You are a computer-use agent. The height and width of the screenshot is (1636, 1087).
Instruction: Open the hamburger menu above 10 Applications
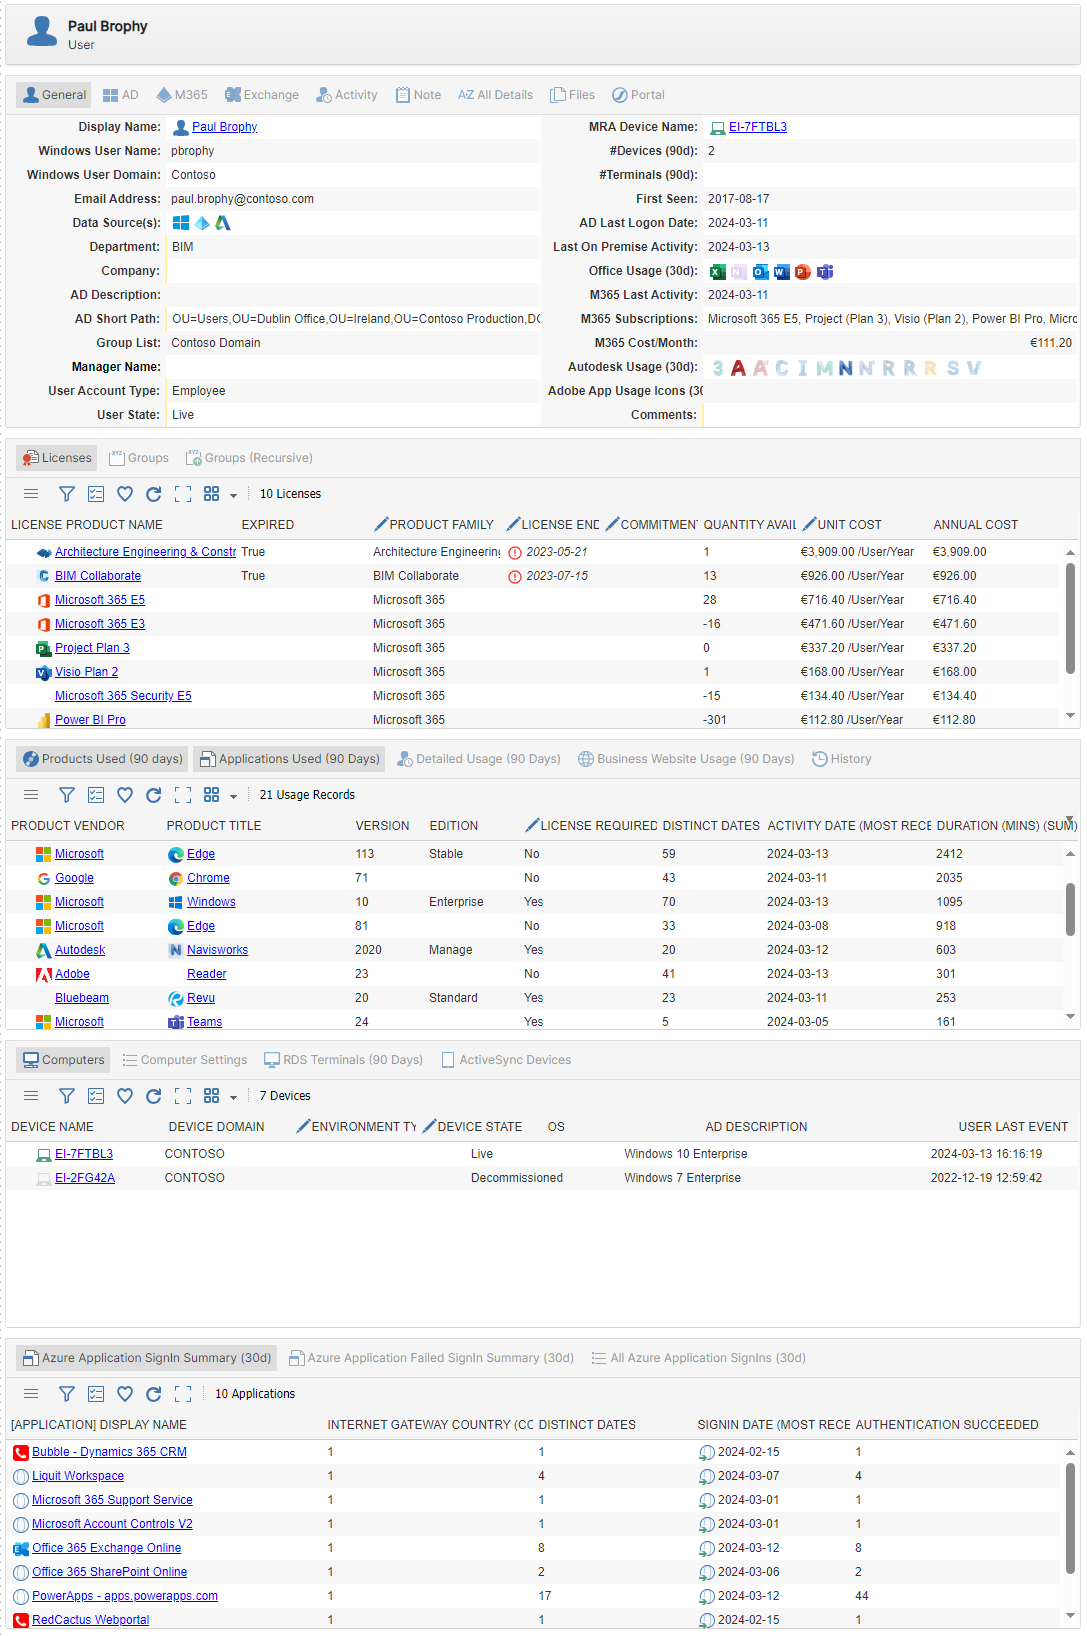click(31, 1394)
